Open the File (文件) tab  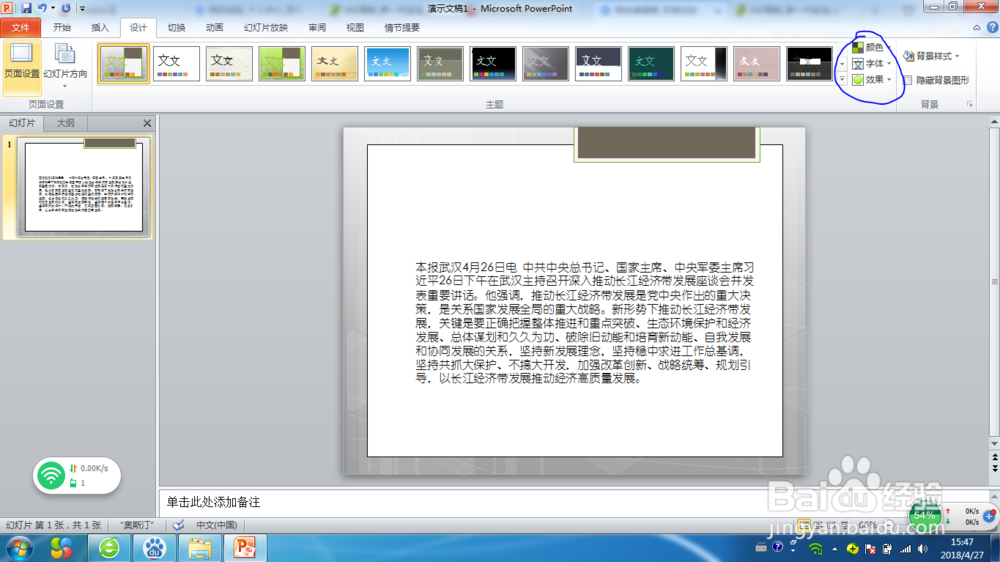20,27
